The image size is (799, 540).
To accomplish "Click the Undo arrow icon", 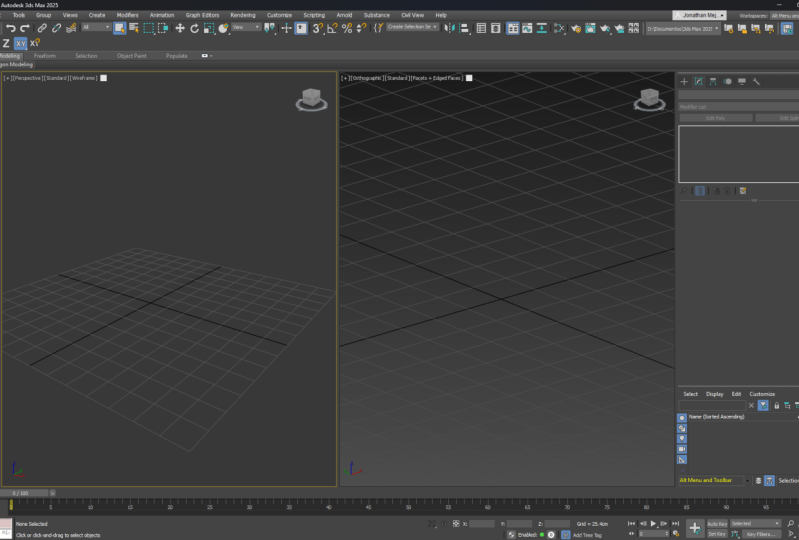I will [11, 29].
